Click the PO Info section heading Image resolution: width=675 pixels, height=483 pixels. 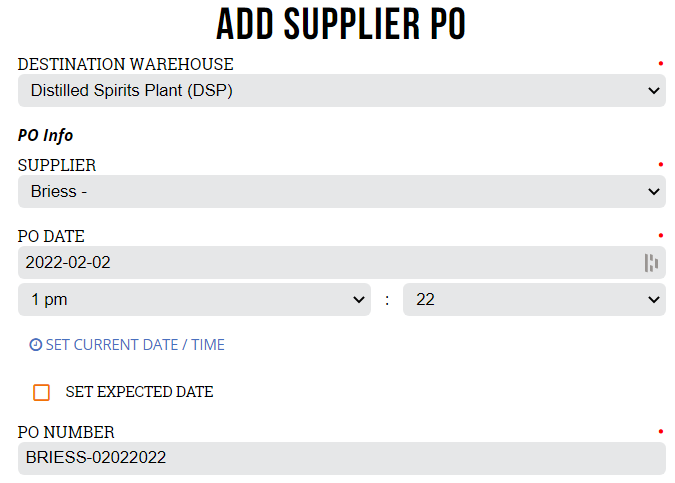pos(45,136)
